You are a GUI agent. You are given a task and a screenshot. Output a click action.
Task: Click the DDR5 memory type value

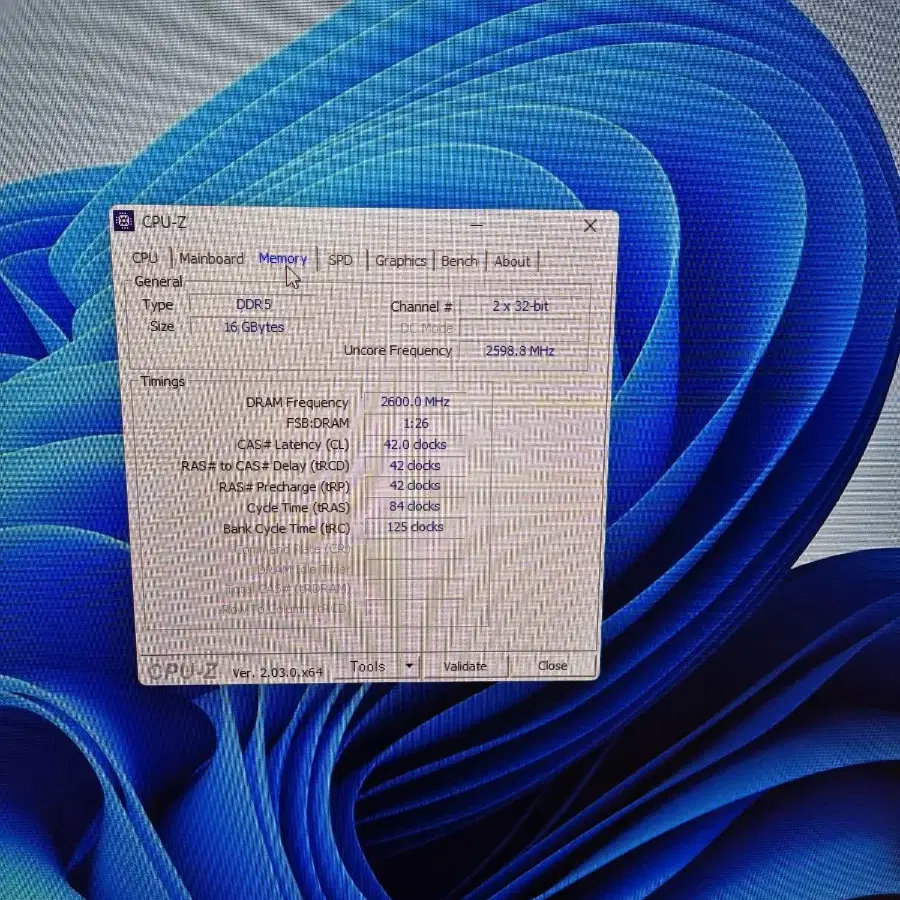(x=253, y=304)
